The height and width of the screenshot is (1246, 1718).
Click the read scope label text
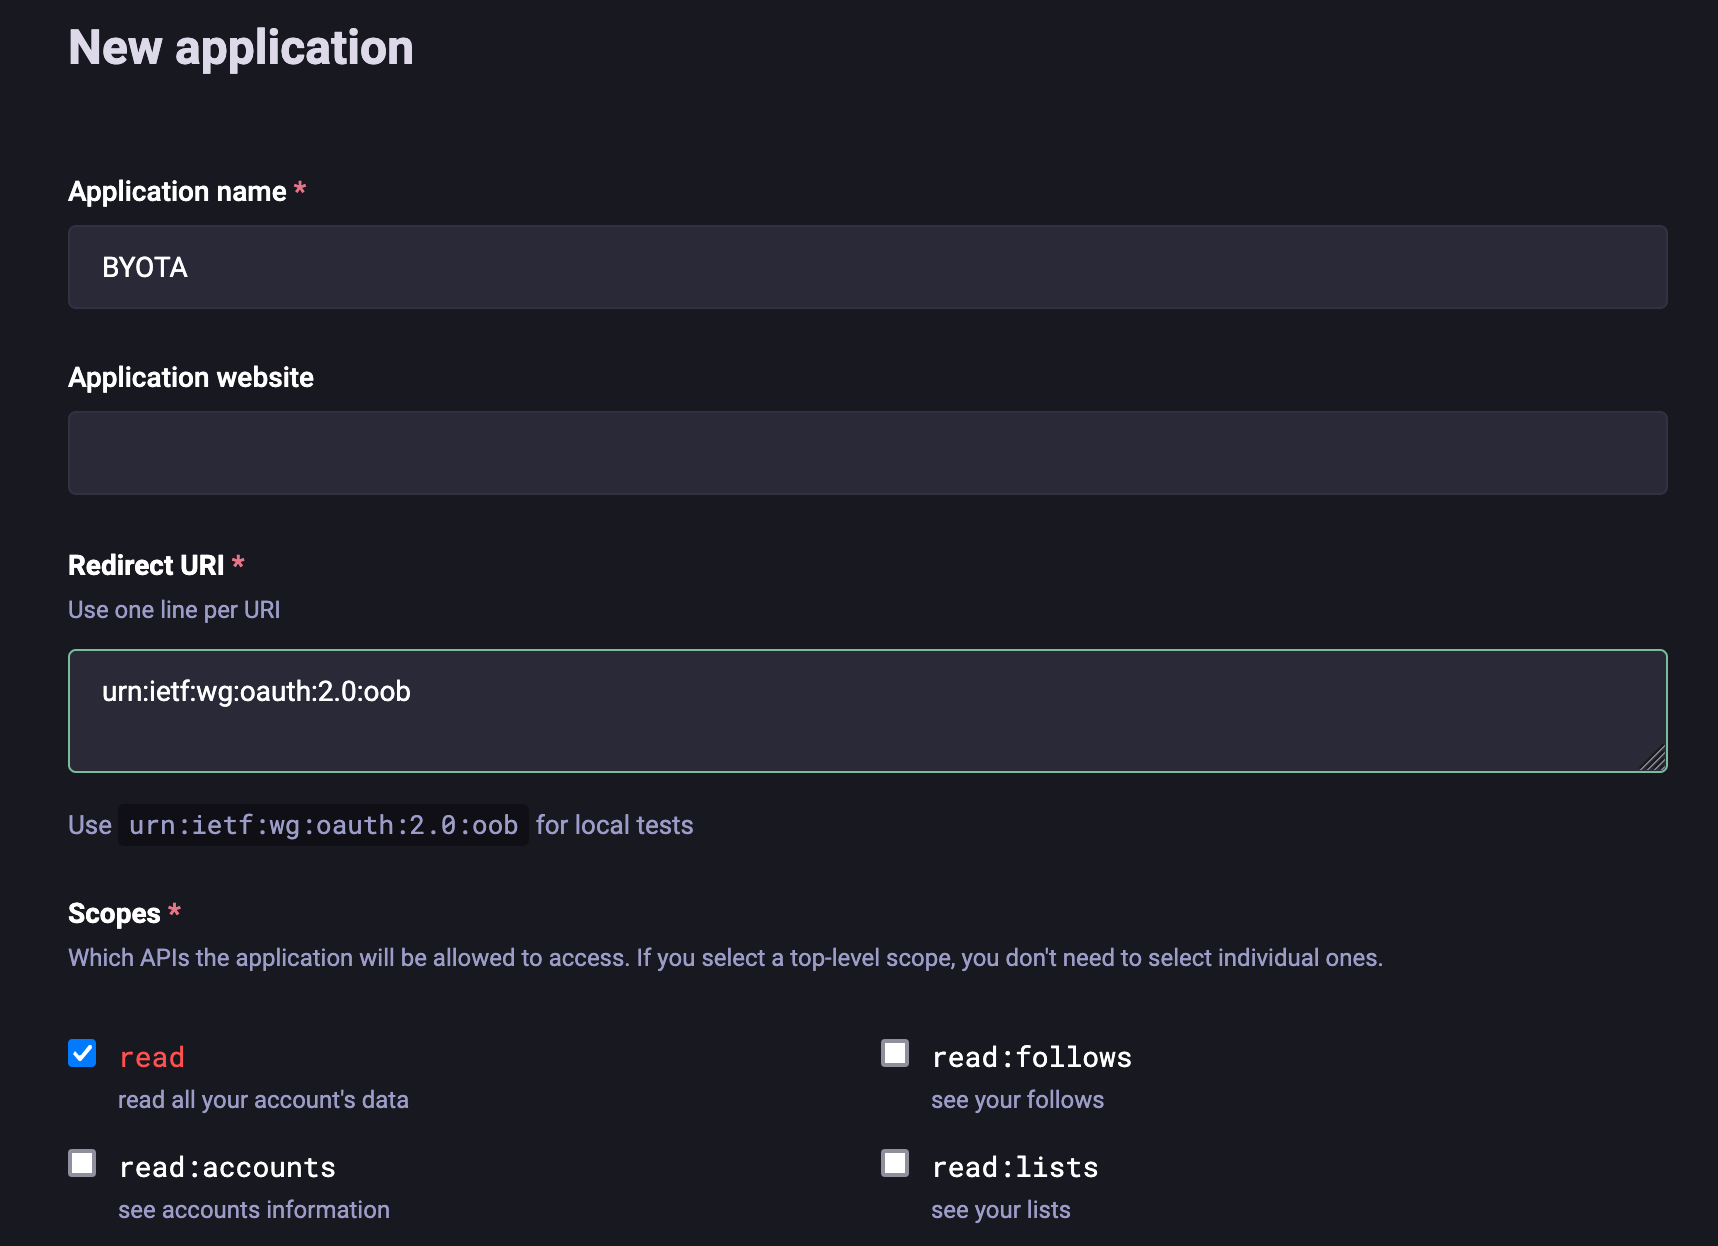tap(152, 1057)
